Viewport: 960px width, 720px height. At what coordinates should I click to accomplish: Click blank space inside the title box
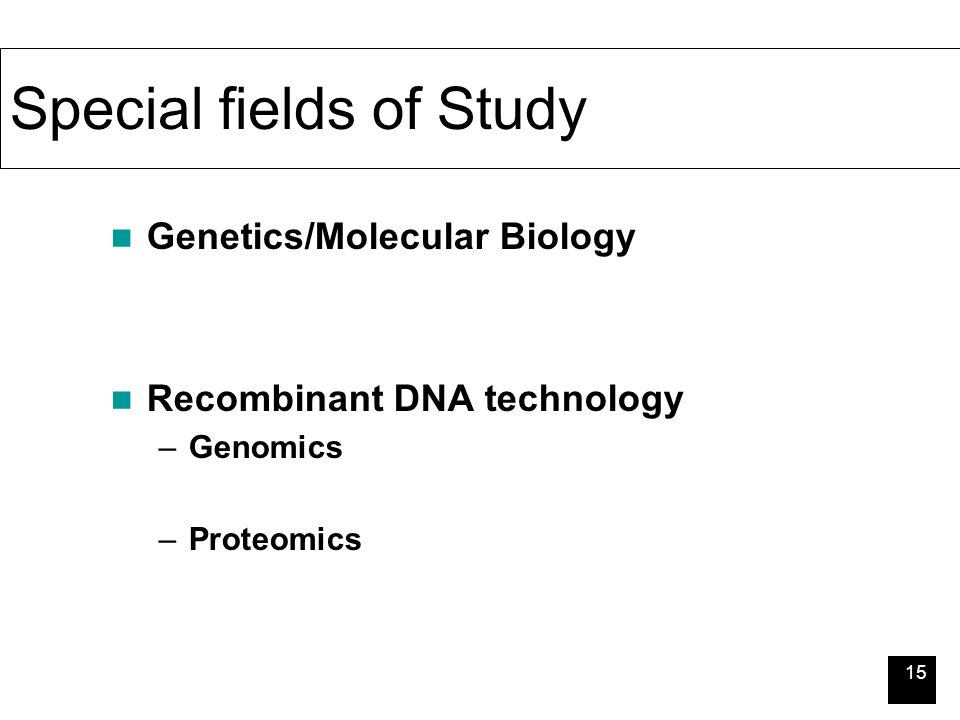[765, 108]
